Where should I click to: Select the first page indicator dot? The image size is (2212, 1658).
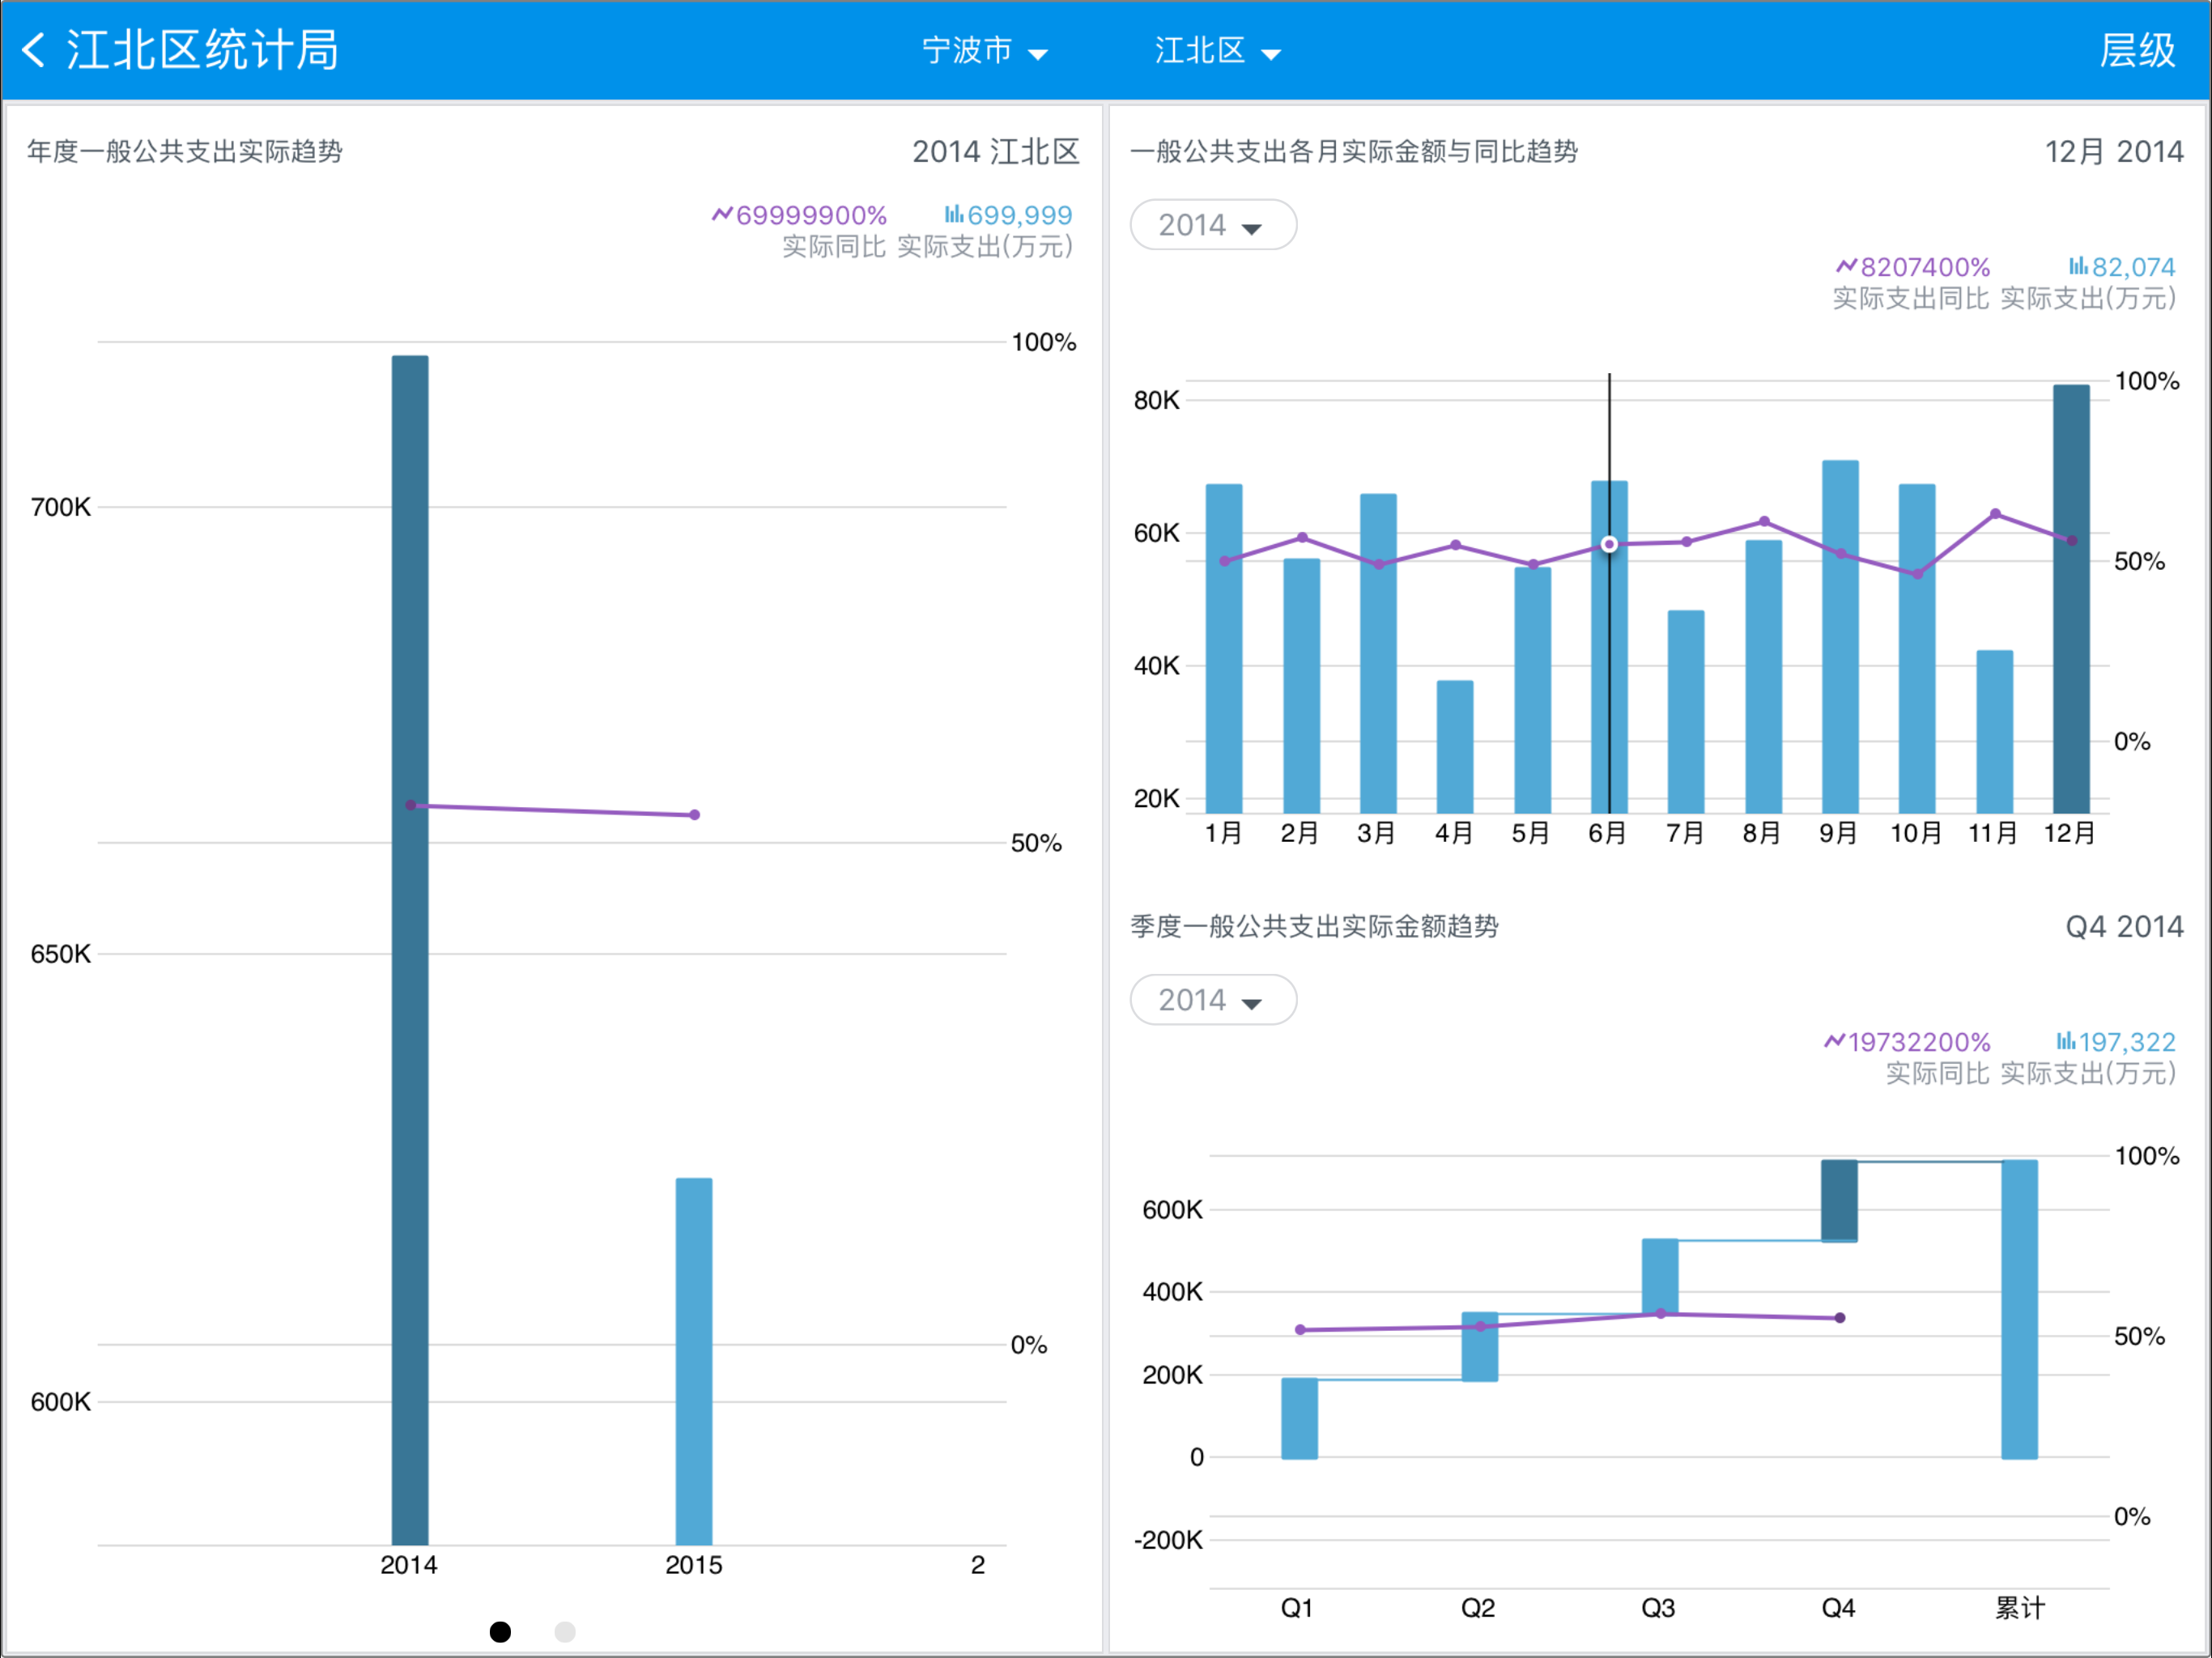click(500, 1632)
